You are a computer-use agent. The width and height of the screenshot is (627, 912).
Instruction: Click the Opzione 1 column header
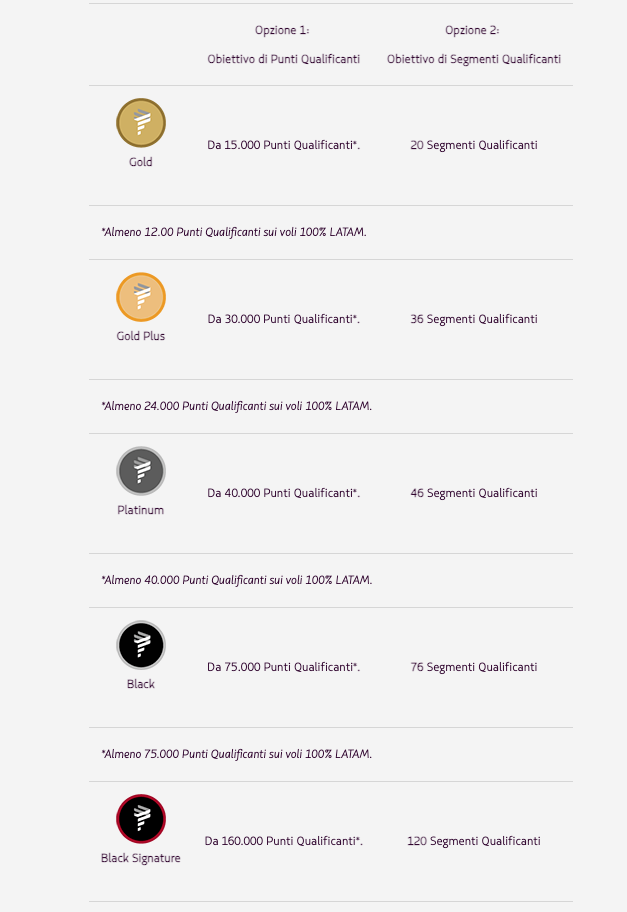pyautogui.click(x=283, y=44)
